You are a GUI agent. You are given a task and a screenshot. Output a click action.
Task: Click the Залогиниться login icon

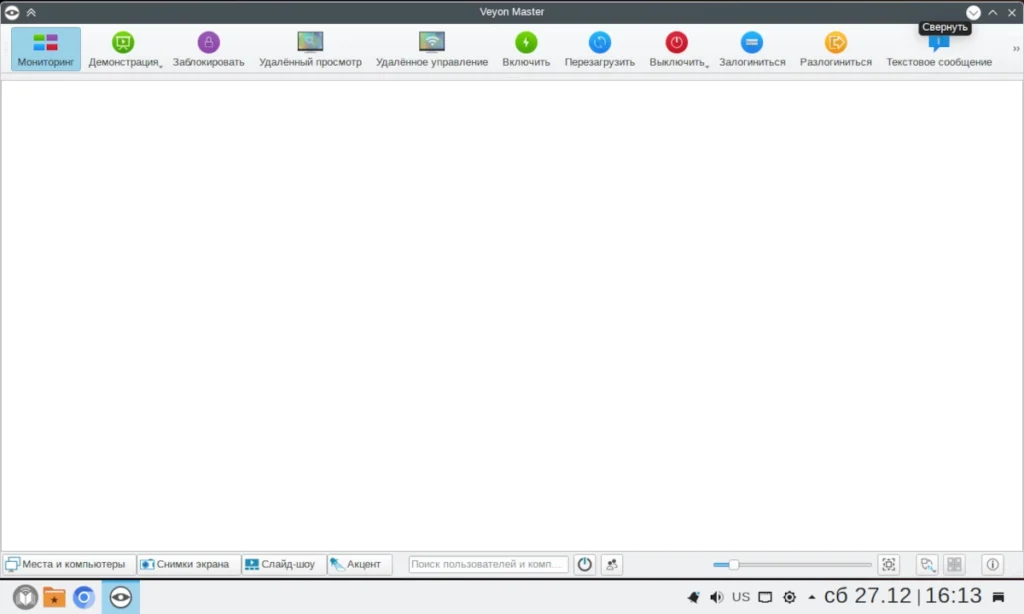[x=752, y=42]
